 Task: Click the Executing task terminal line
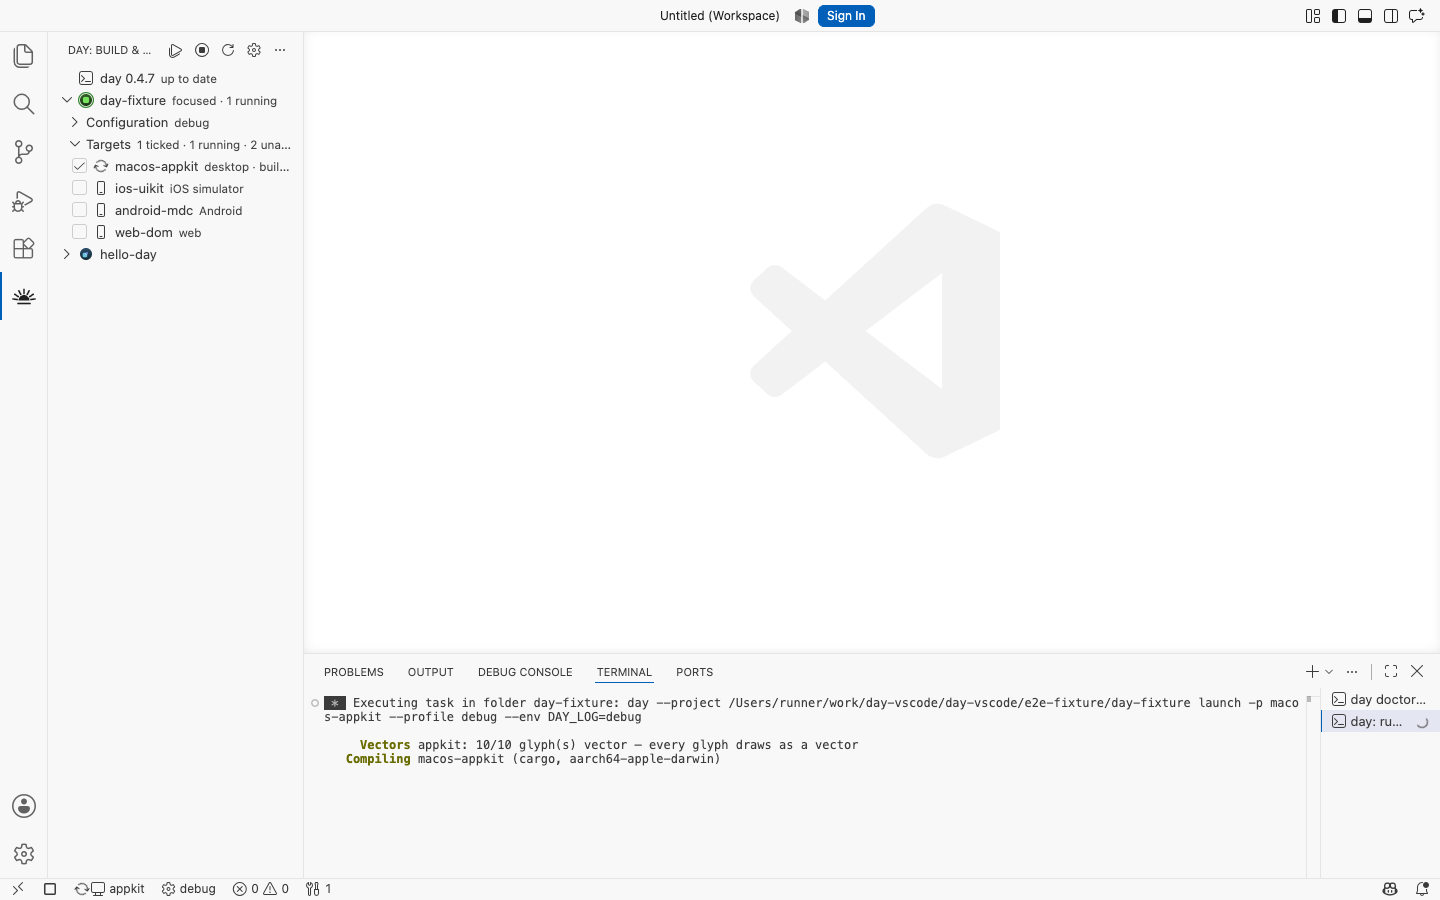coord(811,710)
